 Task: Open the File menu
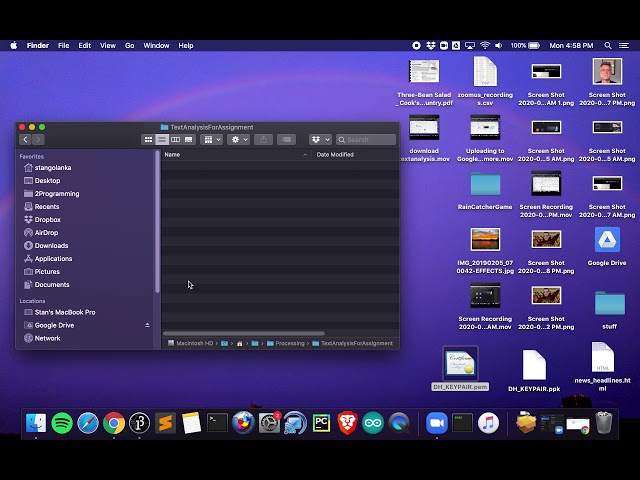coord(63,46)
